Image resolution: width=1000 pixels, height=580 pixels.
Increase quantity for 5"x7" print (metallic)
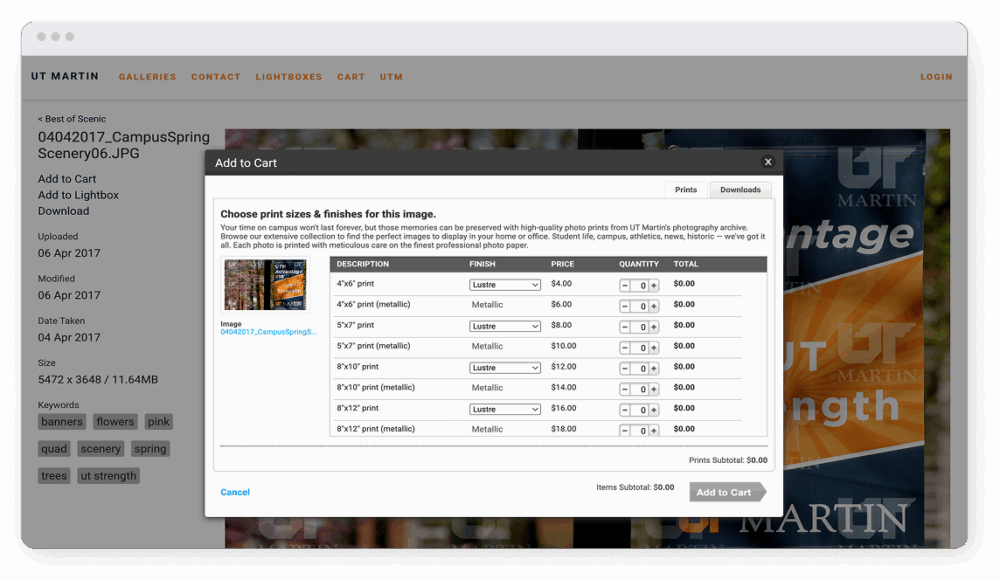[654, 348]
